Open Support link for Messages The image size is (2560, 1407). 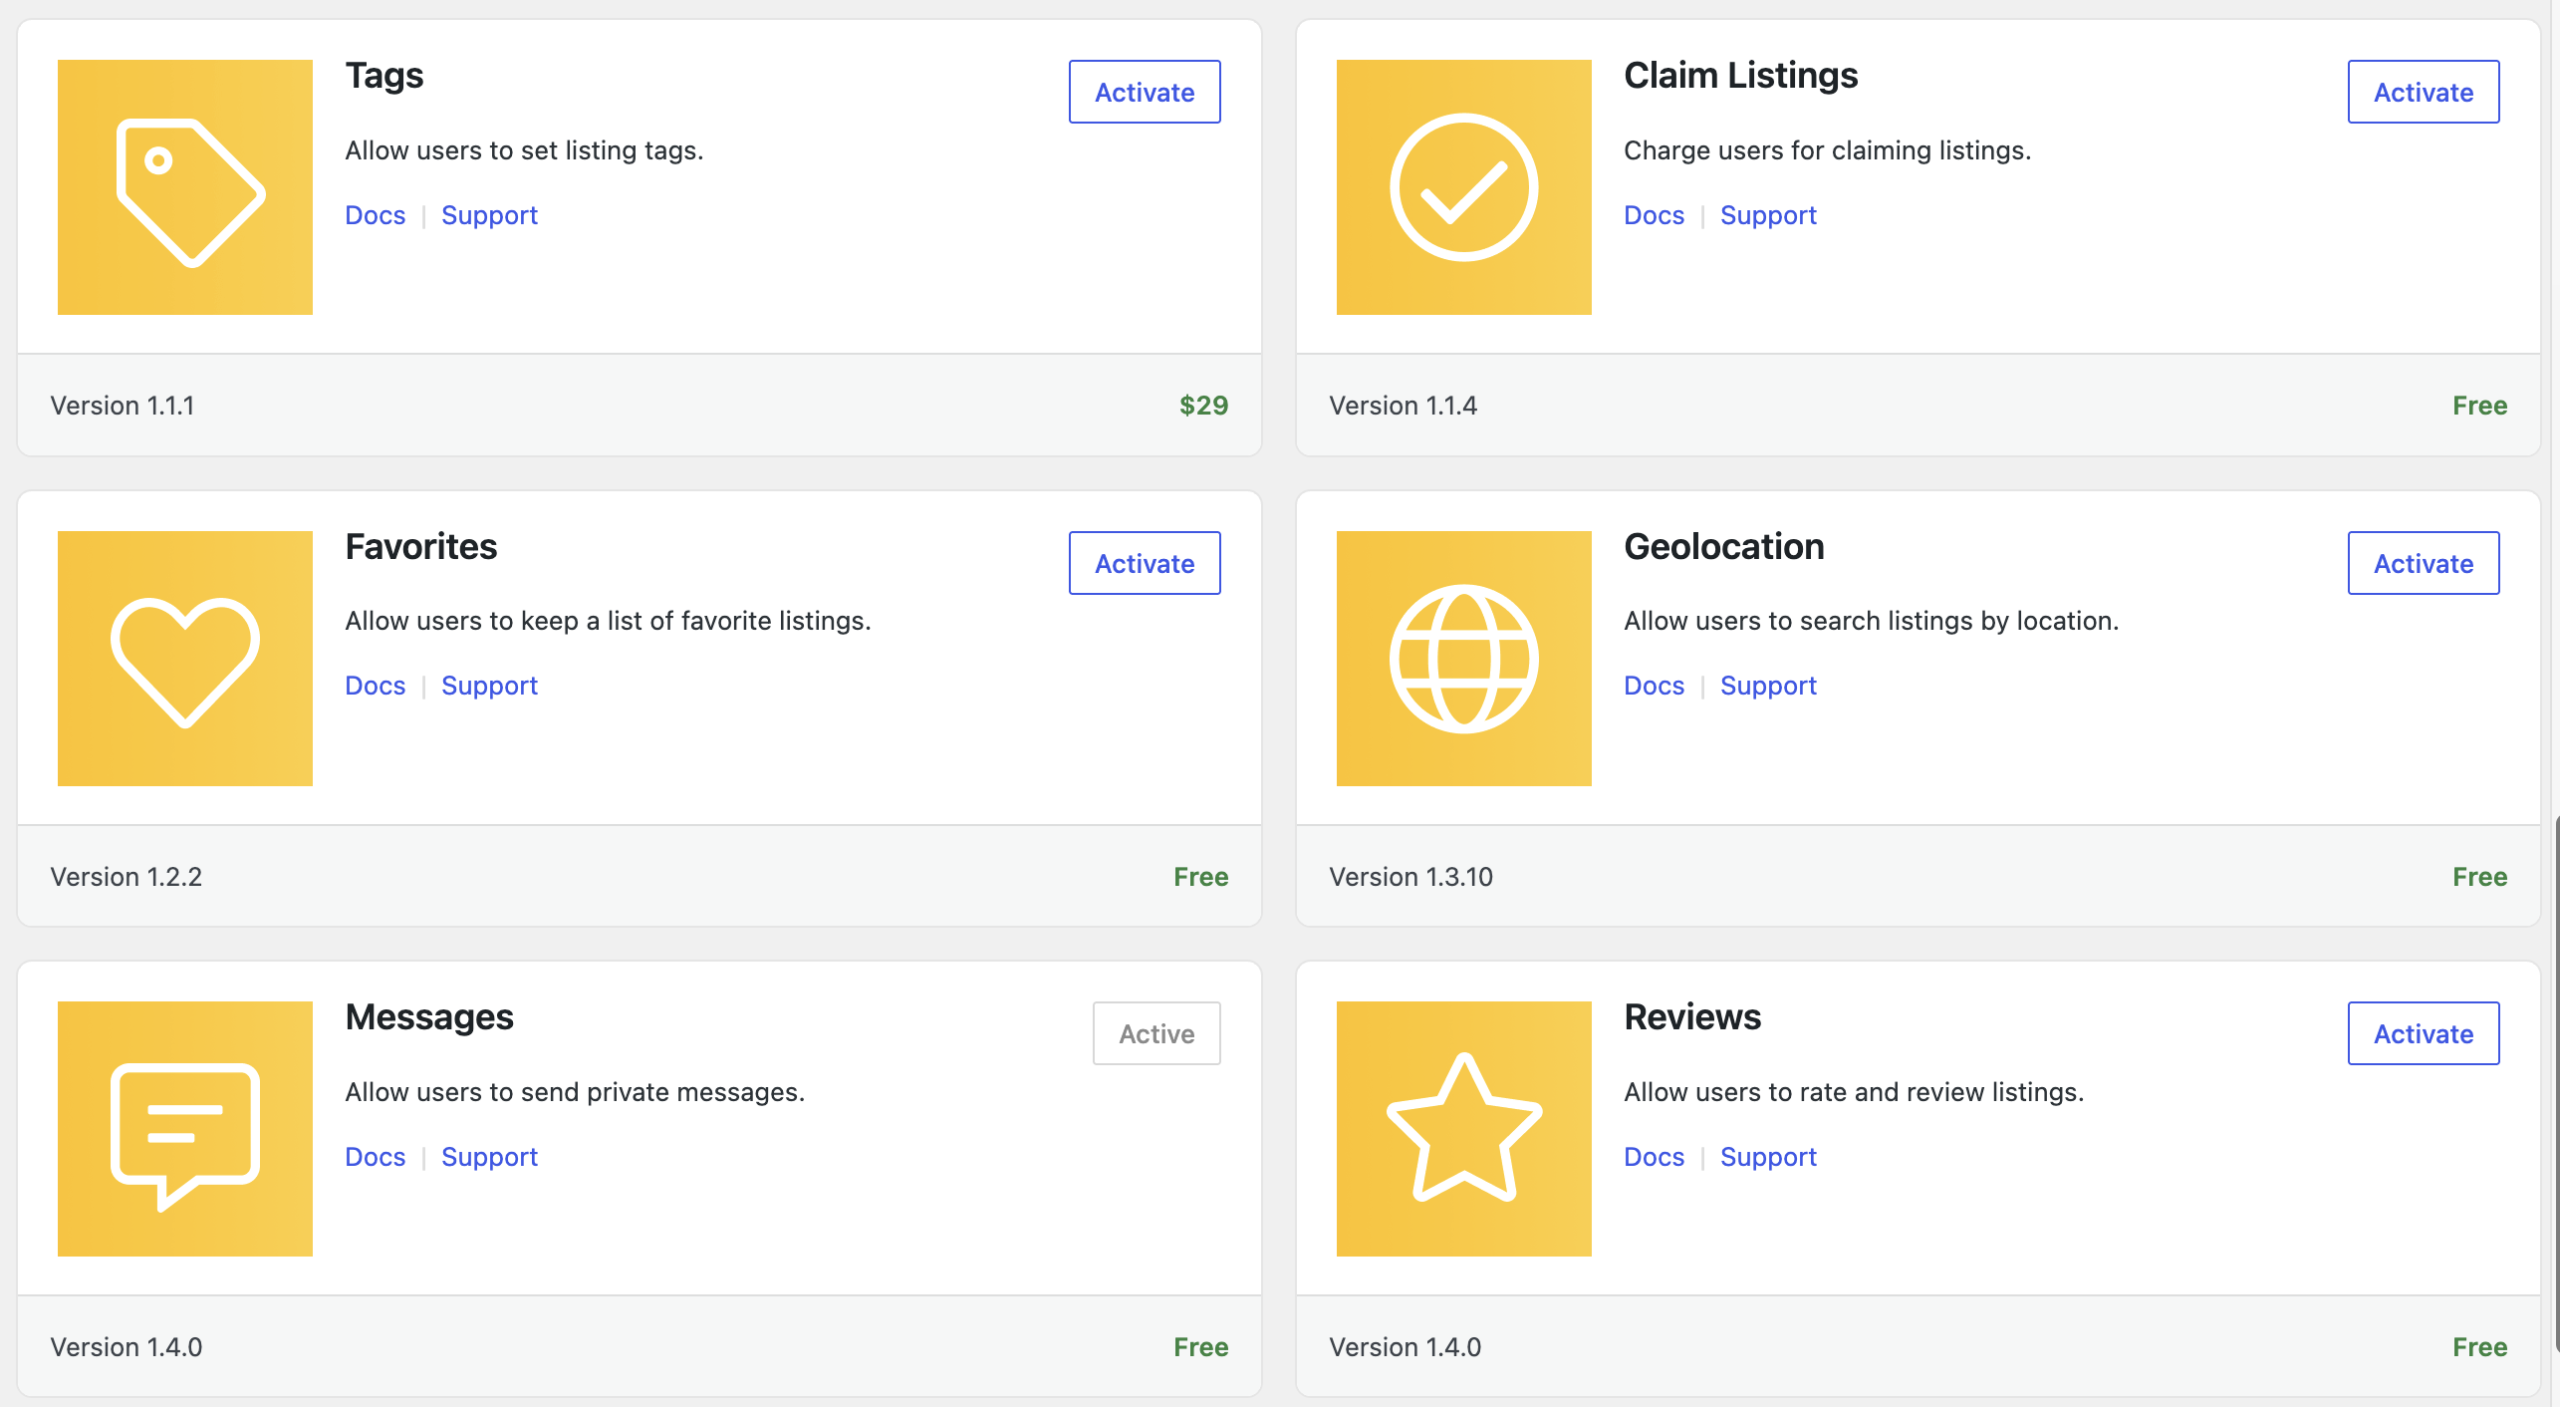pyautogui.click(x=489, y=1157)
